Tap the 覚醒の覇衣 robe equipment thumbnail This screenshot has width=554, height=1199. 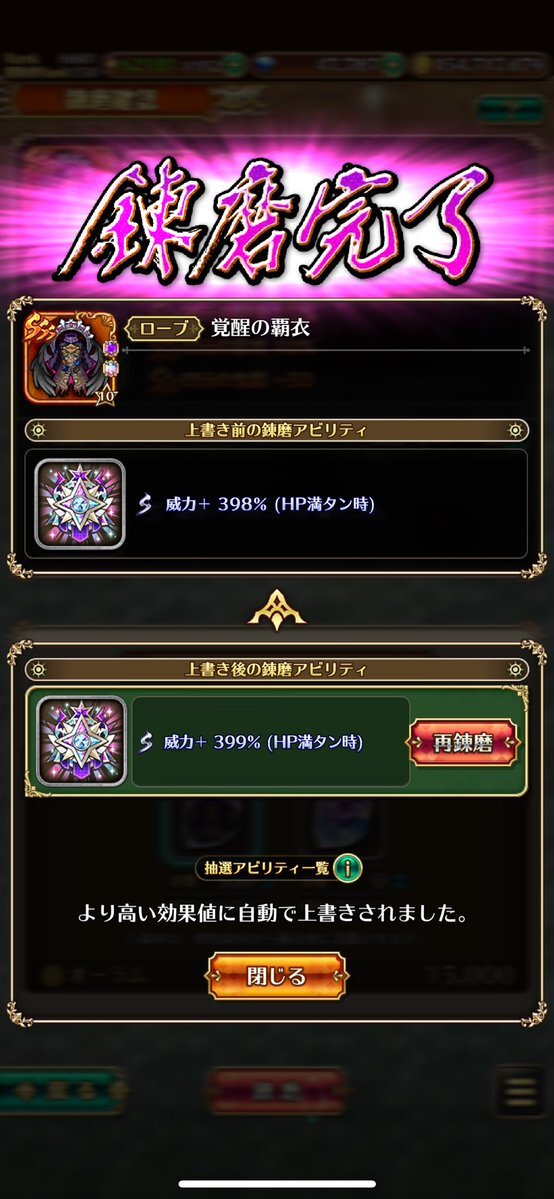coord(71,358)
